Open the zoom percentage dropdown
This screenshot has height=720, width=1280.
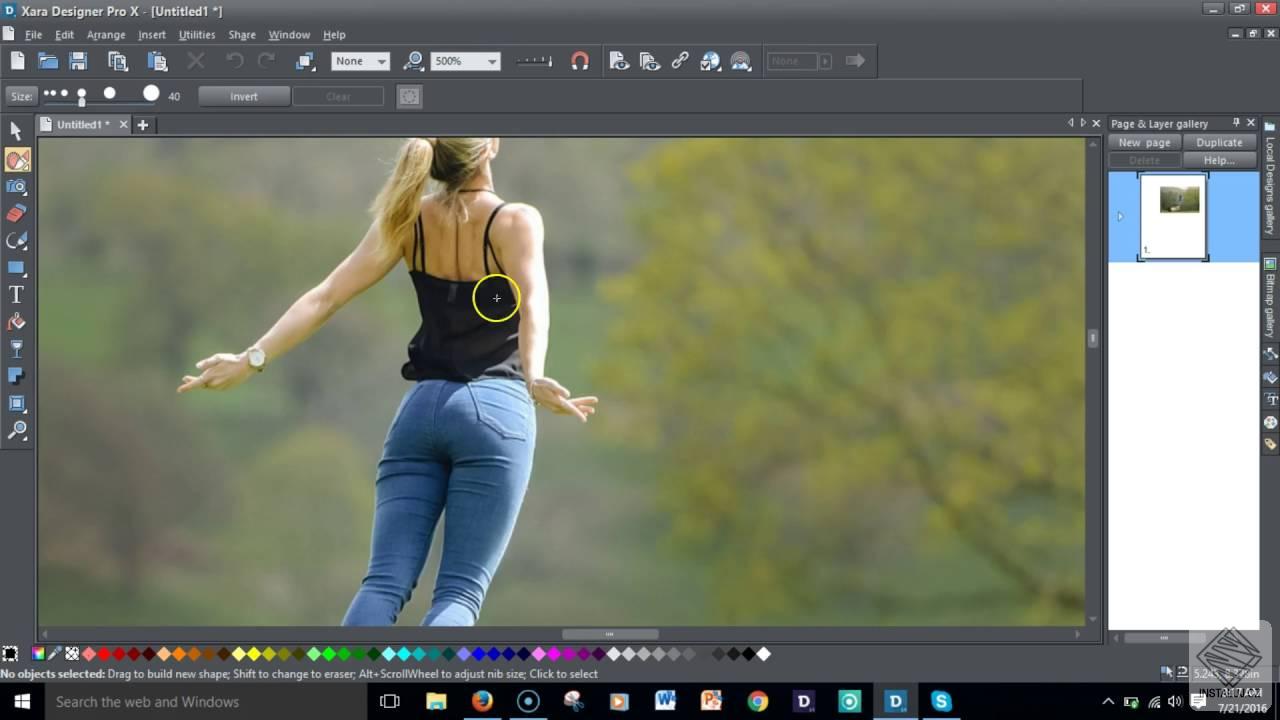pos(492,61)
